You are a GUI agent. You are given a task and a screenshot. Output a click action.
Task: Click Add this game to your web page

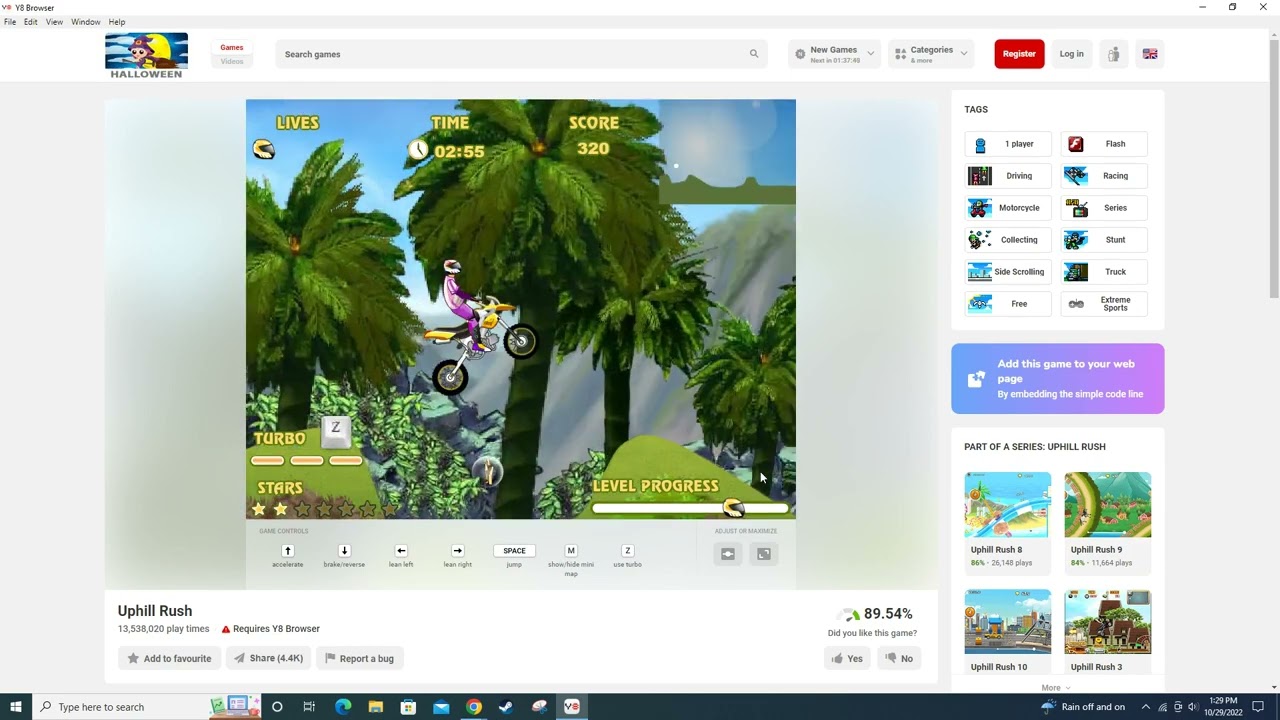1058,379
